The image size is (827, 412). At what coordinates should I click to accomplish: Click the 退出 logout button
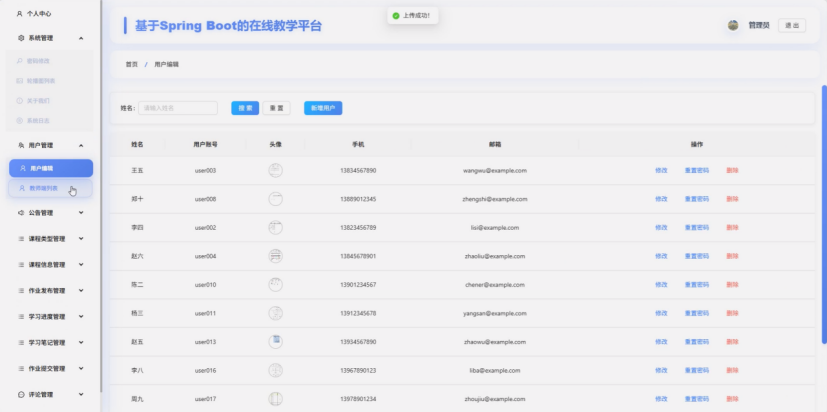pyautogui.click(x=792, y=25)
